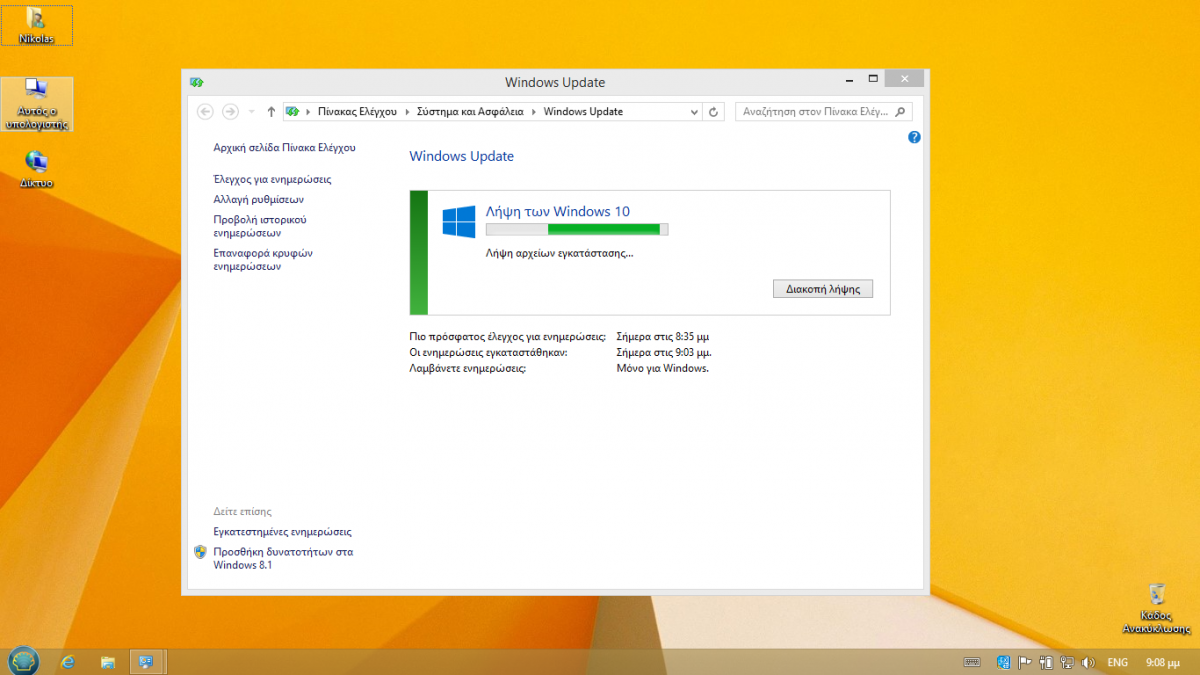Open File Explorer from taskbar
This screenshot has height=675, width=1200.
tap(107, 662)
